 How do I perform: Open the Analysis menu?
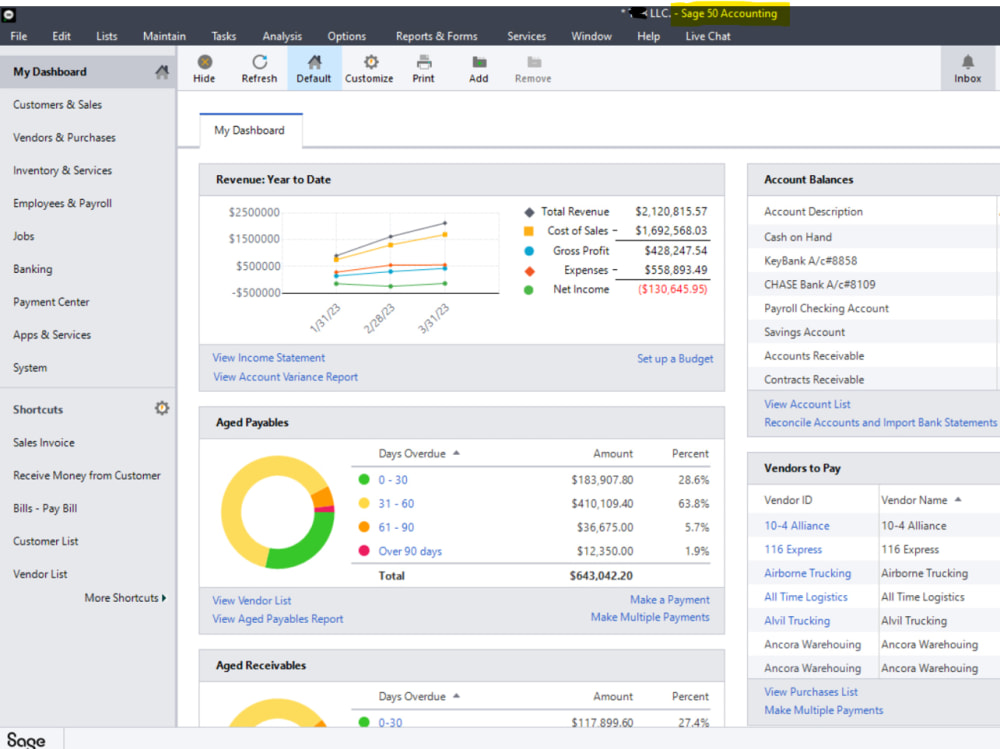point(282,36)
